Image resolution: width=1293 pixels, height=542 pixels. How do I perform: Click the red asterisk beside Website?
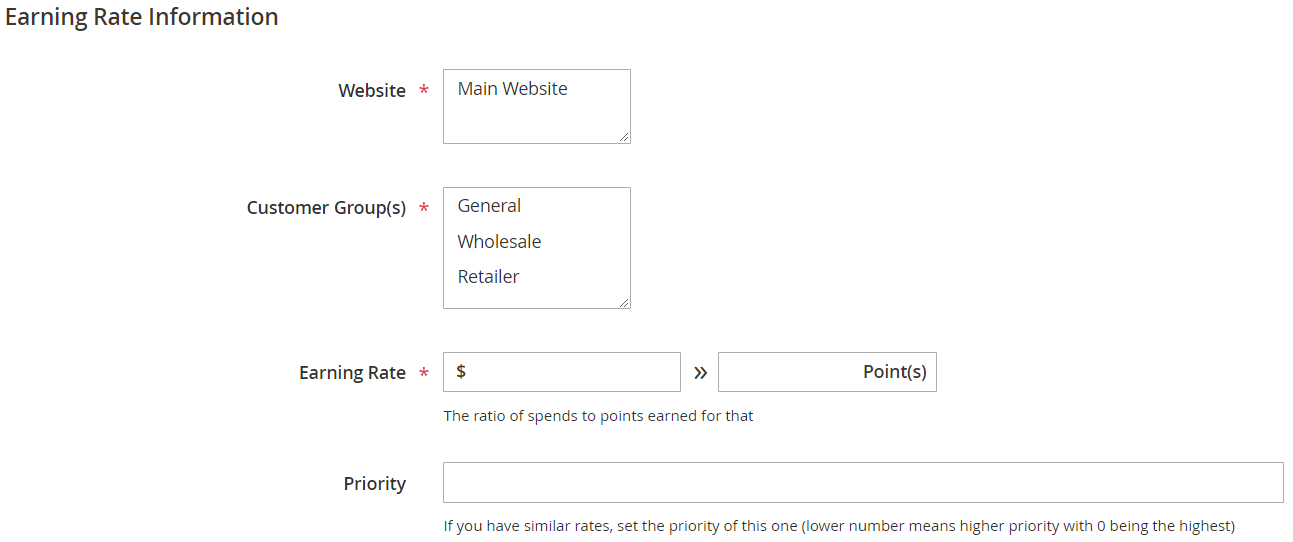[424, 92]
